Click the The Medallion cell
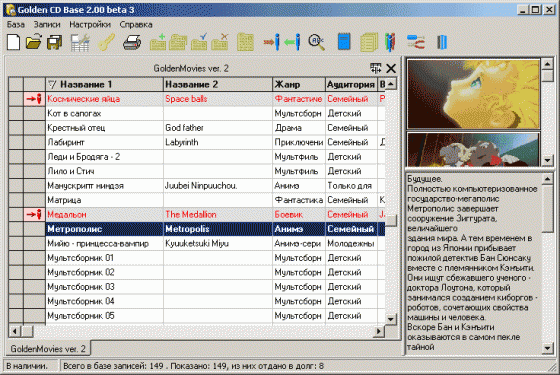This screenshot has width=560, height=375. [218, 214]
